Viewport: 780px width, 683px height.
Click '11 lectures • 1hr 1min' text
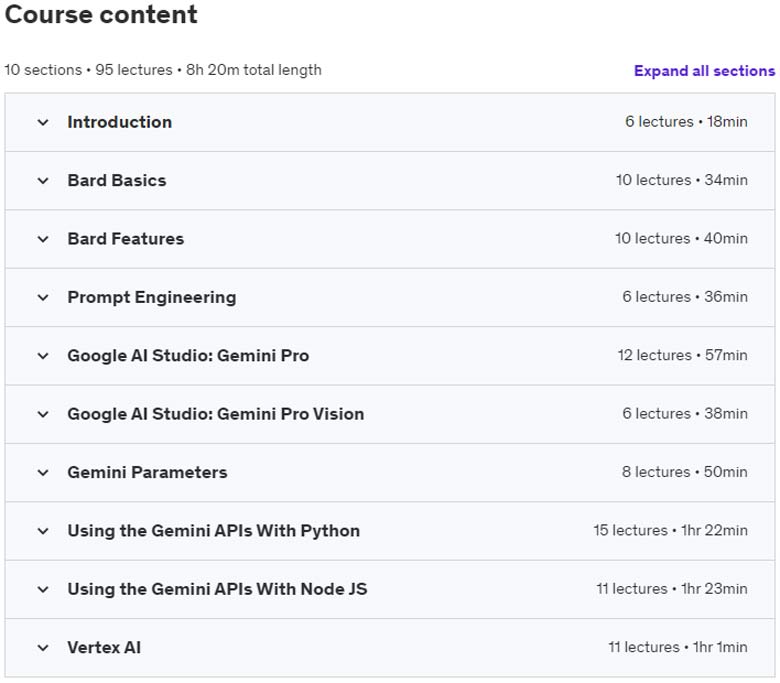click(678, 647)
